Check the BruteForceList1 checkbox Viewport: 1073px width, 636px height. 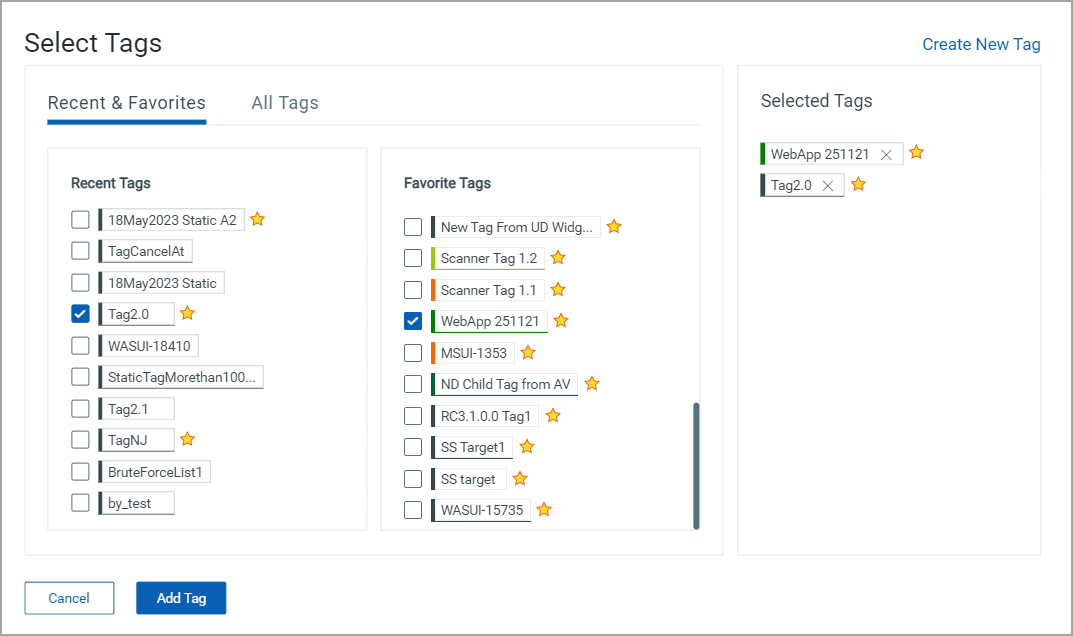pyautogui.click(x=81, y=471)
